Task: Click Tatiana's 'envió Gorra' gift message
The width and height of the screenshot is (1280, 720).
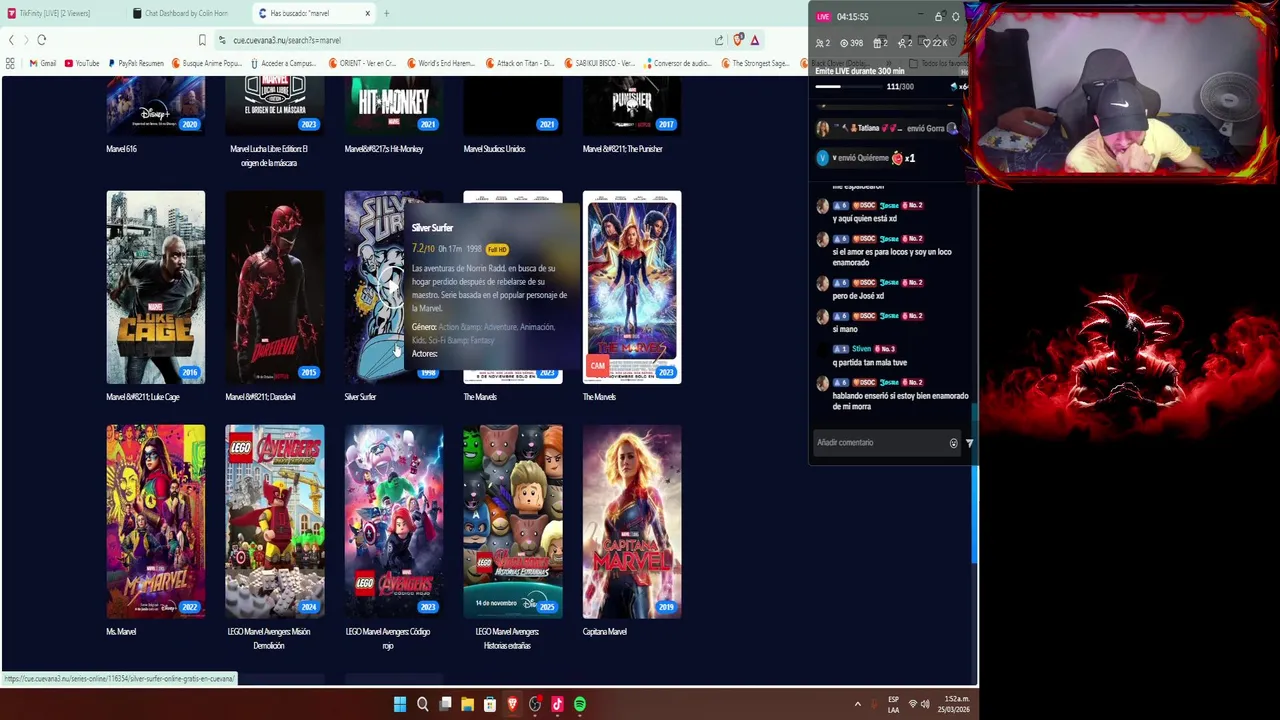Action: click(887, 129)
